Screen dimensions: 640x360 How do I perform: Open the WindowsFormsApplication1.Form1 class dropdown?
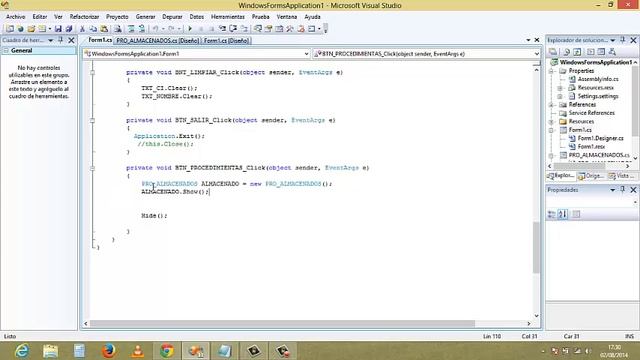pos(306,54)
